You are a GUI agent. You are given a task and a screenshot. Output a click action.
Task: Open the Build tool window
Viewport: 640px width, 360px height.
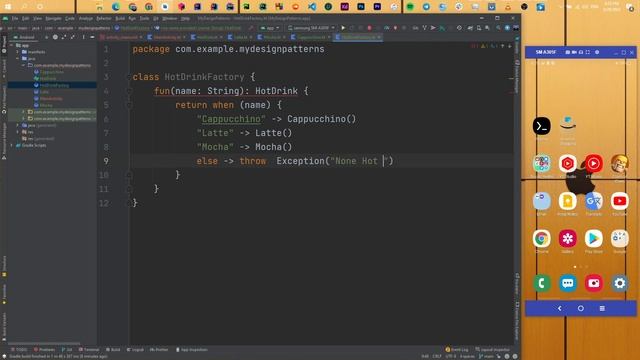pyautogui.click(x=113, y=350)
